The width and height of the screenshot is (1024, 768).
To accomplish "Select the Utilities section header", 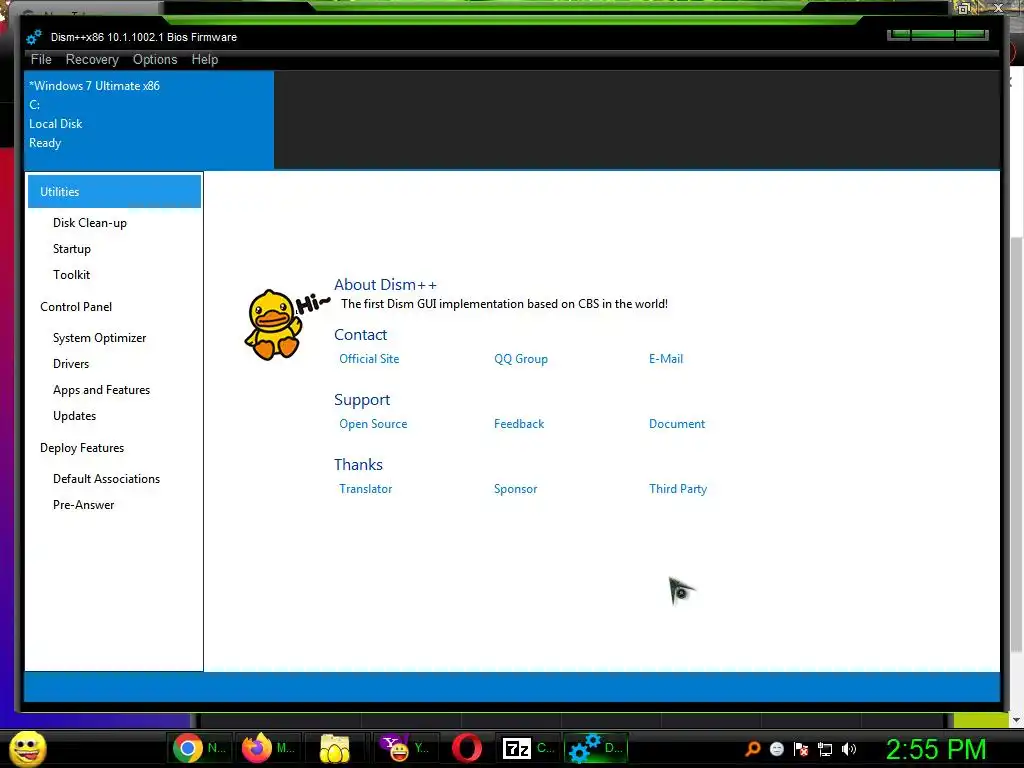I will 114,191.
